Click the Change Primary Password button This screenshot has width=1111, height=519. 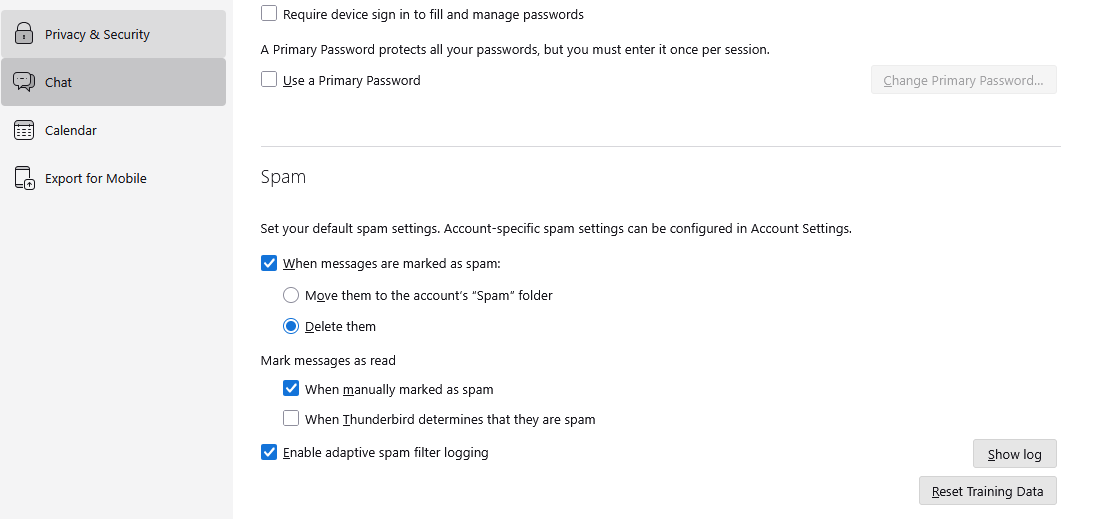pyautogui.click(x=963, y=80)
